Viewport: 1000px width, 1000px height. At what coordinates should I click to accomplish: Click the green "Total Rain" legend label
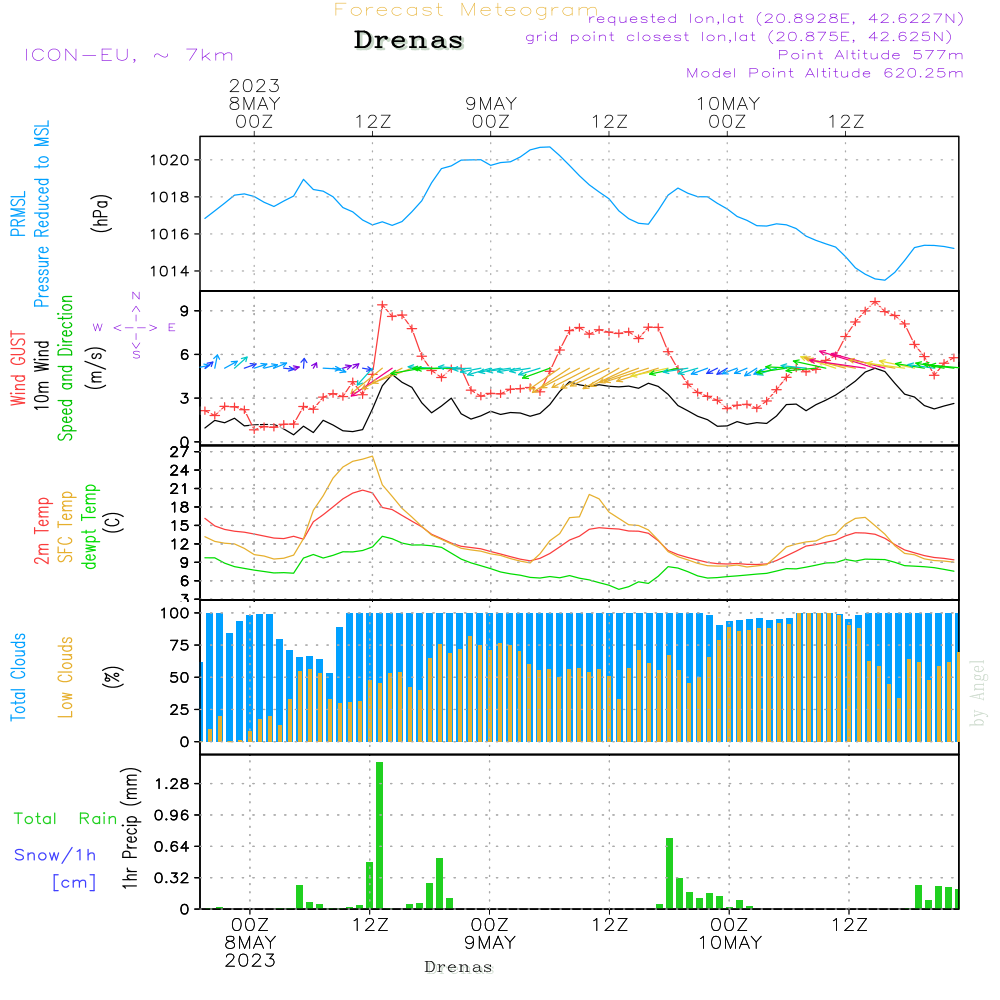tap(66, 819)
